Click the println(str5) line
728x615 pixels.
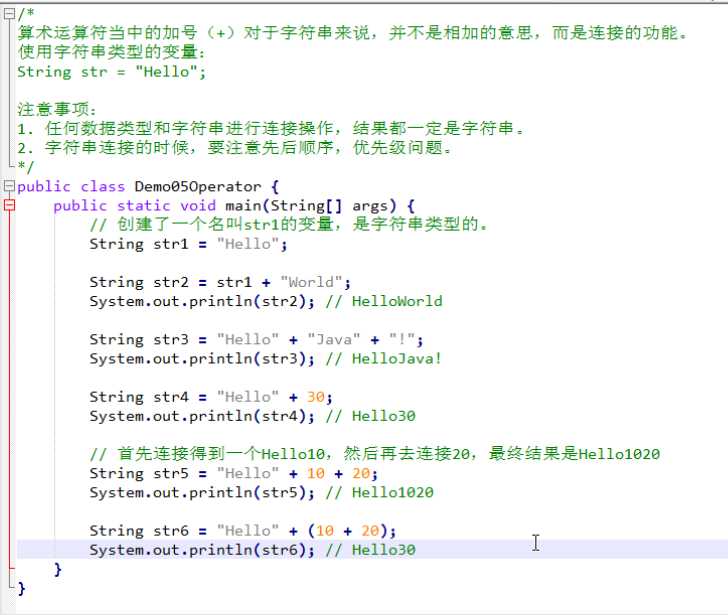tap(202, 492)
